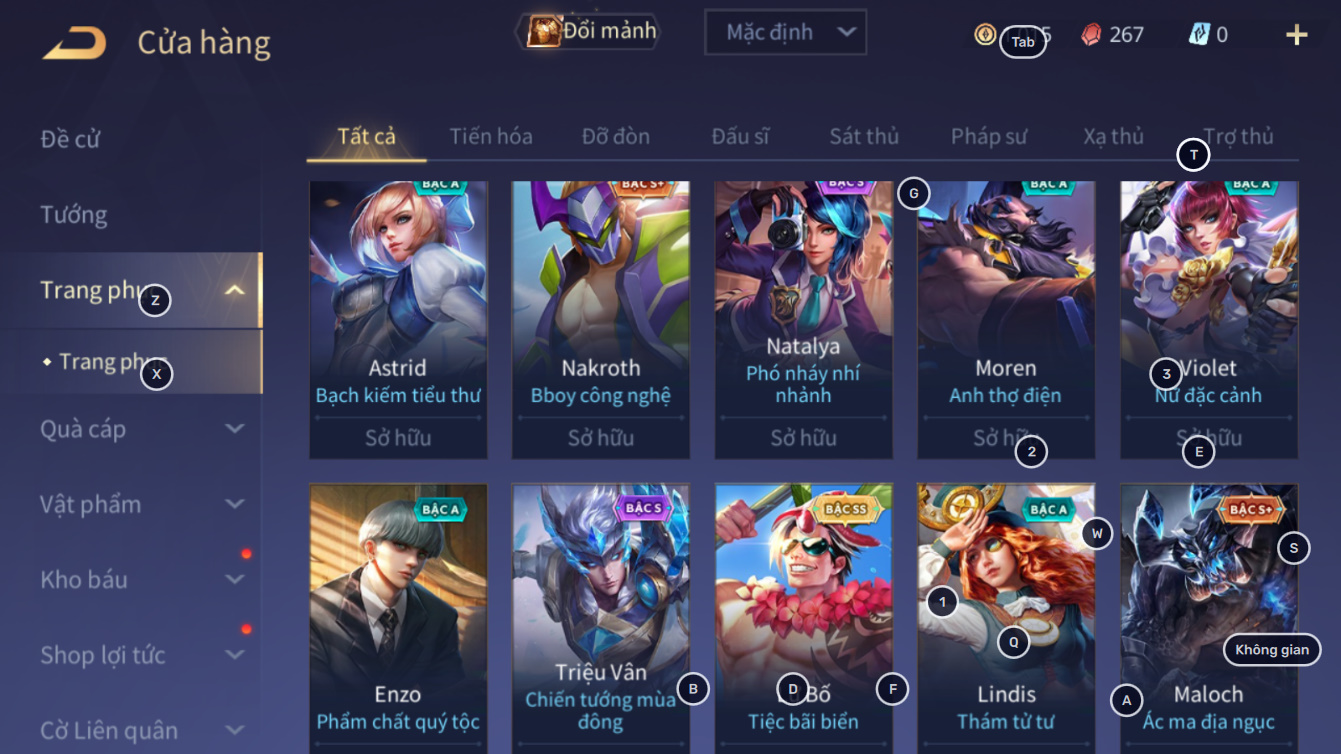Open Đề cử in the sidebar

click(70, 139)
